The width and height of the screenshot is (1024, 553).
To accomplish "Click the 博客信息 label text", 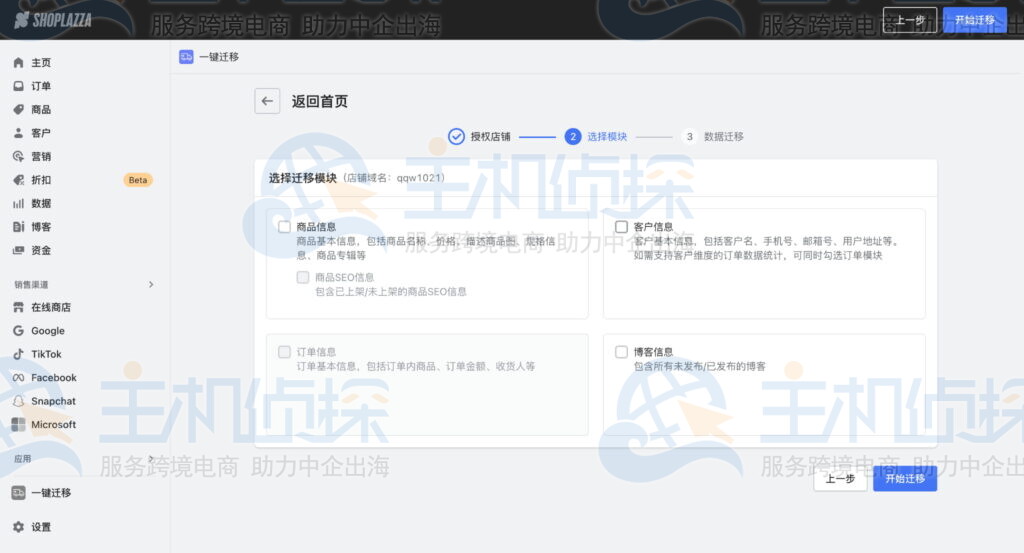I will coord(653,352).
